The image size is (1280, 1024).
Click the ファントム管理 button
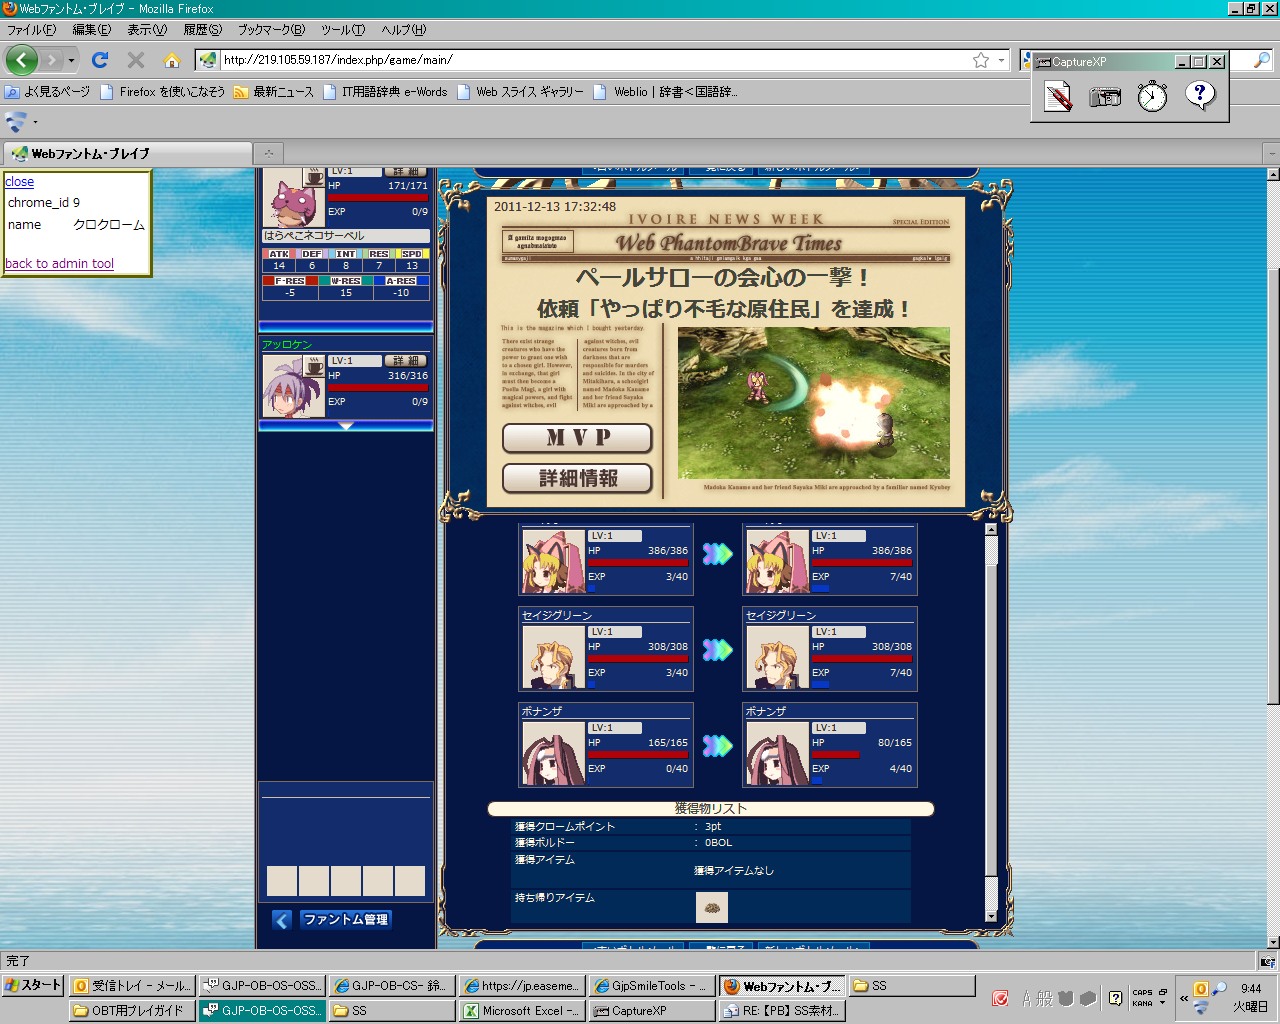[x=345, y=919]
